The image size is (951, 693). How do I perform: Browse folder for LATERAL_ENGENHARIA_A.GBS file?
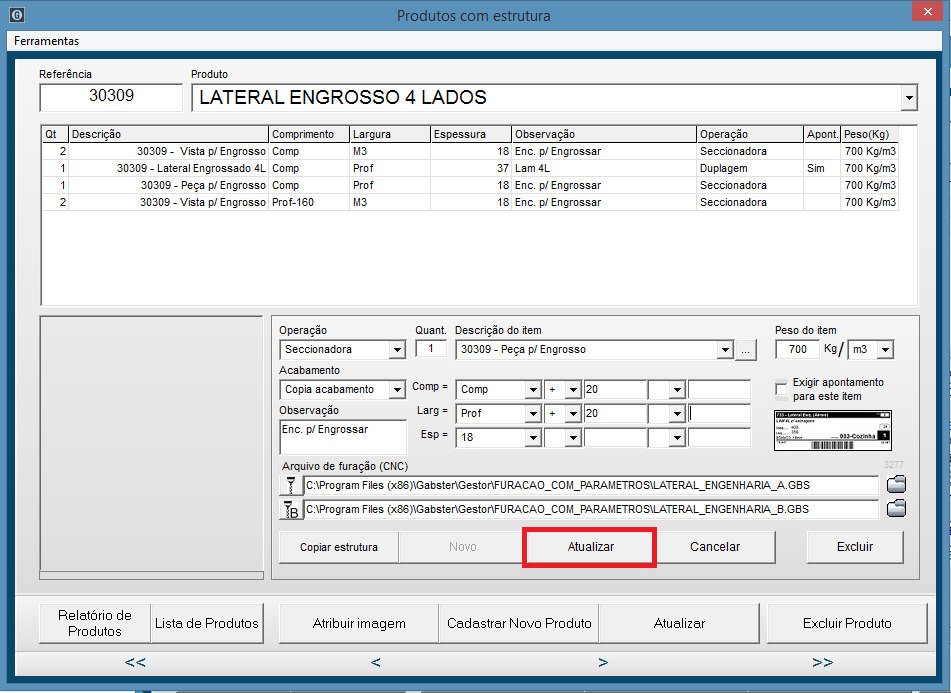click(896, 484)
